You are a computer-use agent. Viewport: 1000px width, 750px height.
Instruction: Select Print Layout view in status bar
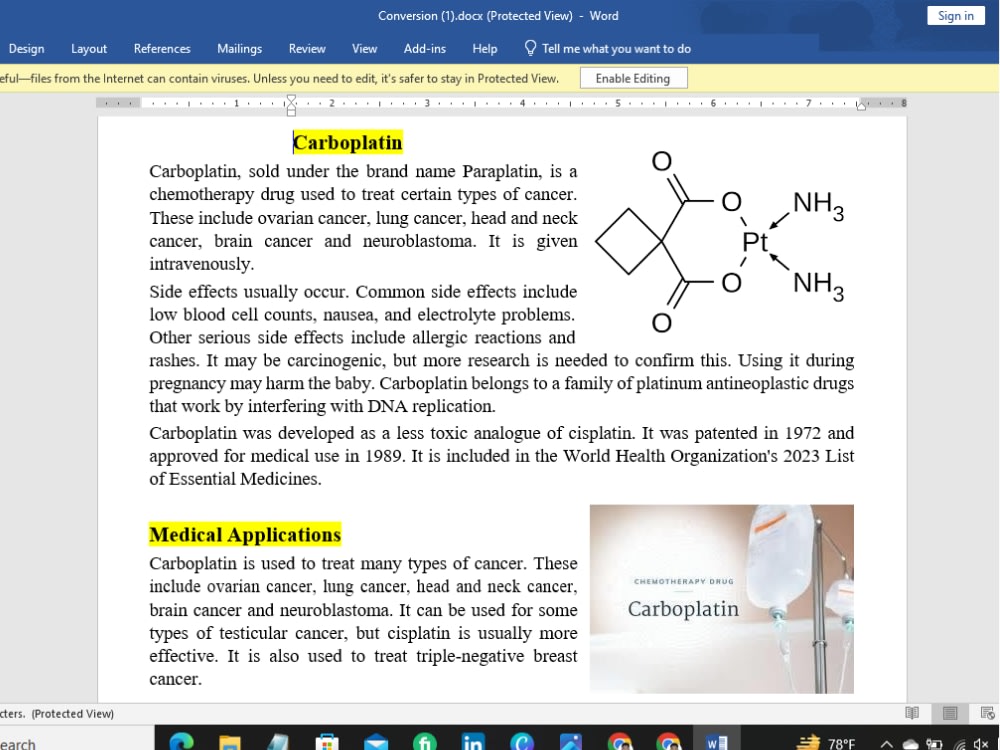(x=950, y=713)
